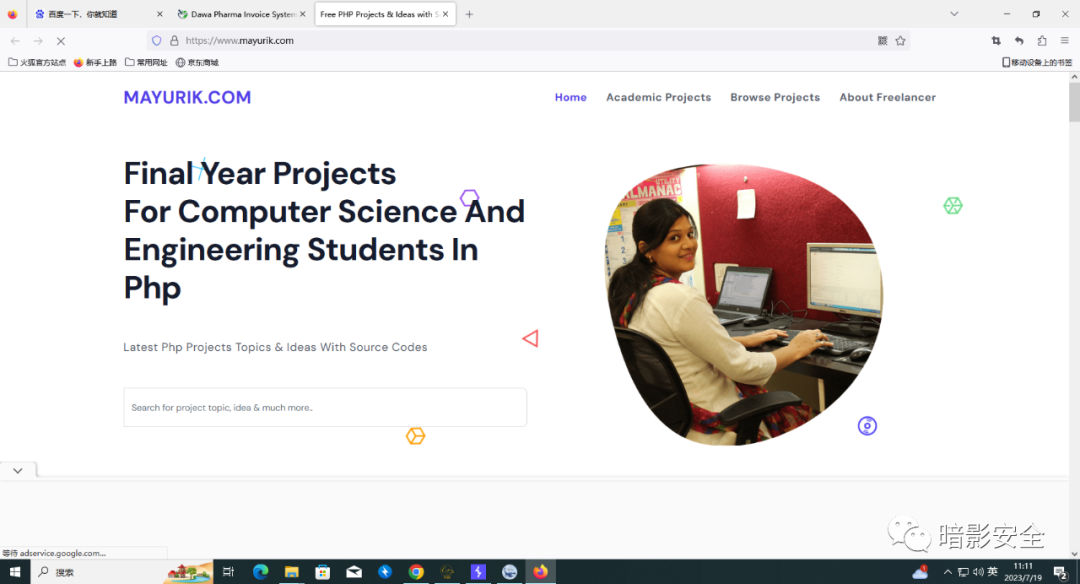Bookmark this page with the star icon
Image resolution: width=1080 pixels, height=584 pixels.
click(x=900, y=41)
